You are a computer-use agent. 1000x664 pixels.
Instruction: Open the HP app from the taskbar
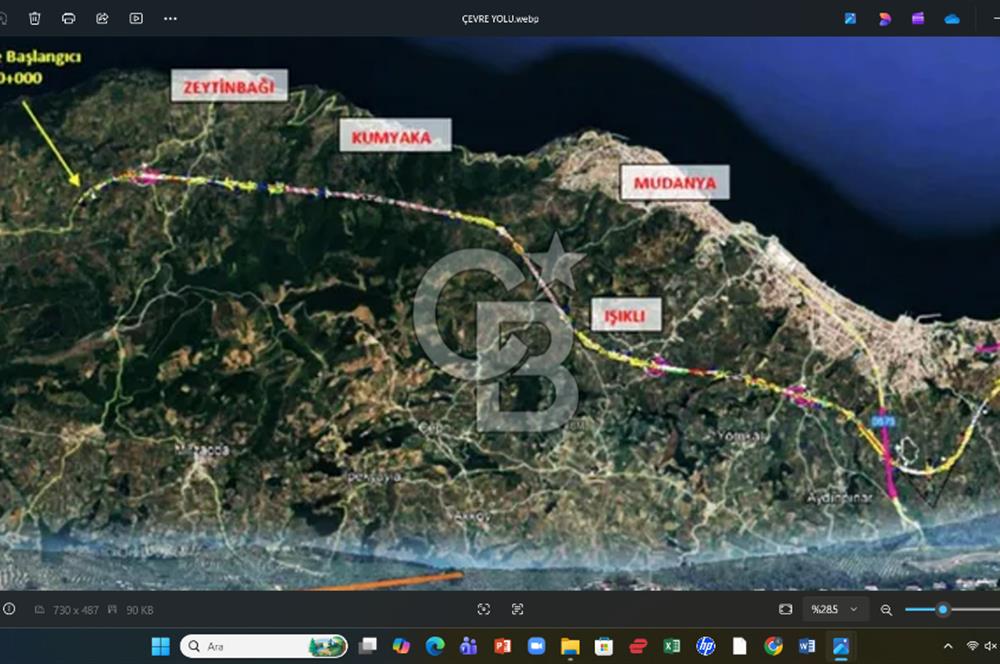[705, 646]
